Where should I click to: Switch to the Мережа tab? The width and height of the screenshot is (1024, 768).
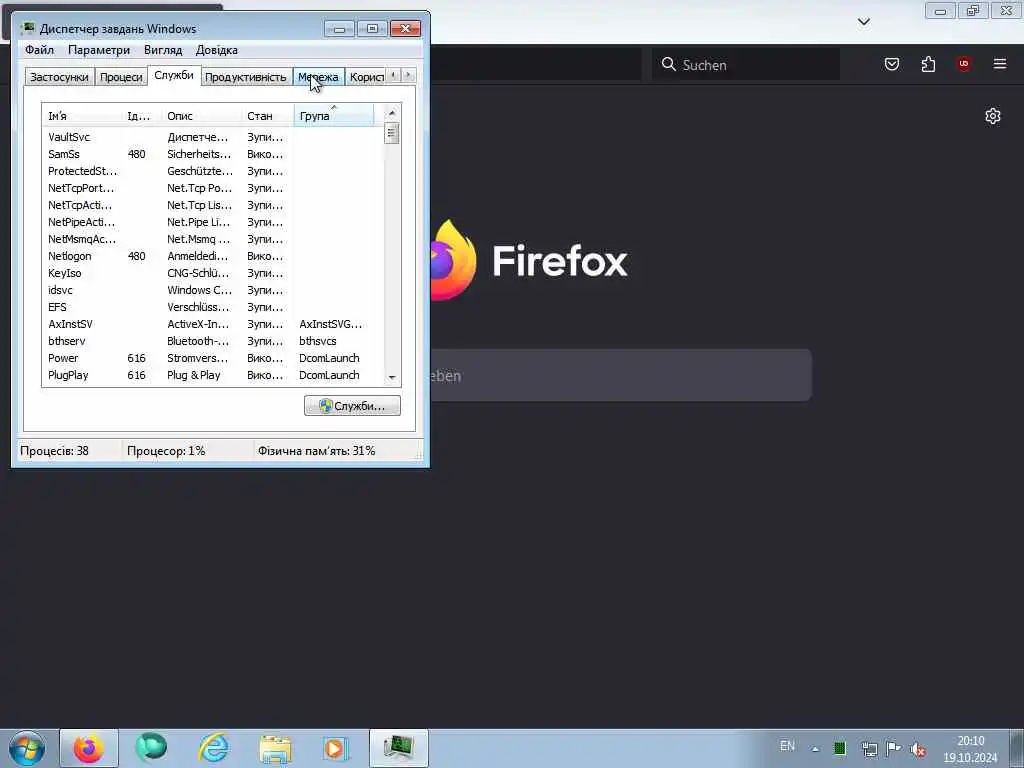coord(318,77)
